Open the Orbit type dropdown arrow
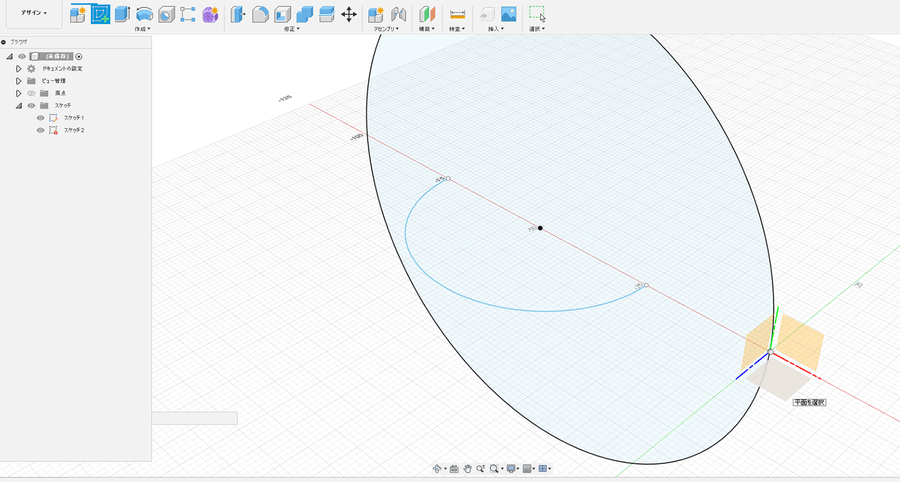900x482 pixels. pyautogui.click(x=445, y=468)
